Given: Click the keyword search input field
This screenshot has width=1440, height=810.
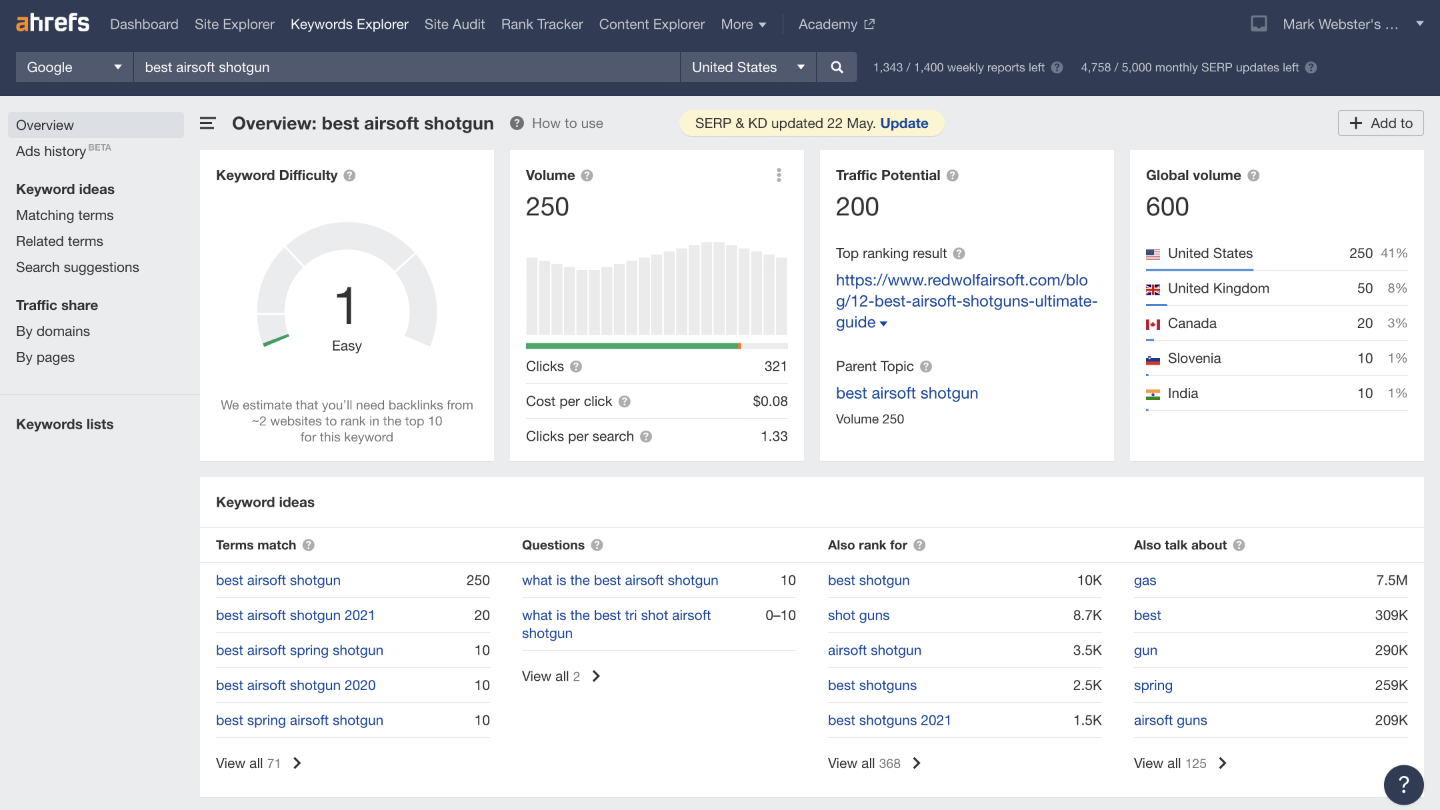Looking at the screenshot, I should 406,67.
